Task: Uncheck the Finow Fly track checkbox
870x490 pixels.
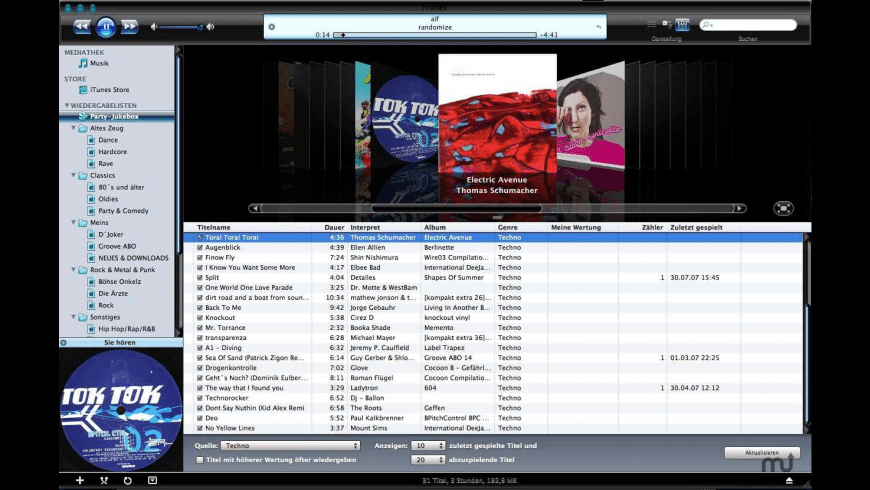Action: coord(200,257)
